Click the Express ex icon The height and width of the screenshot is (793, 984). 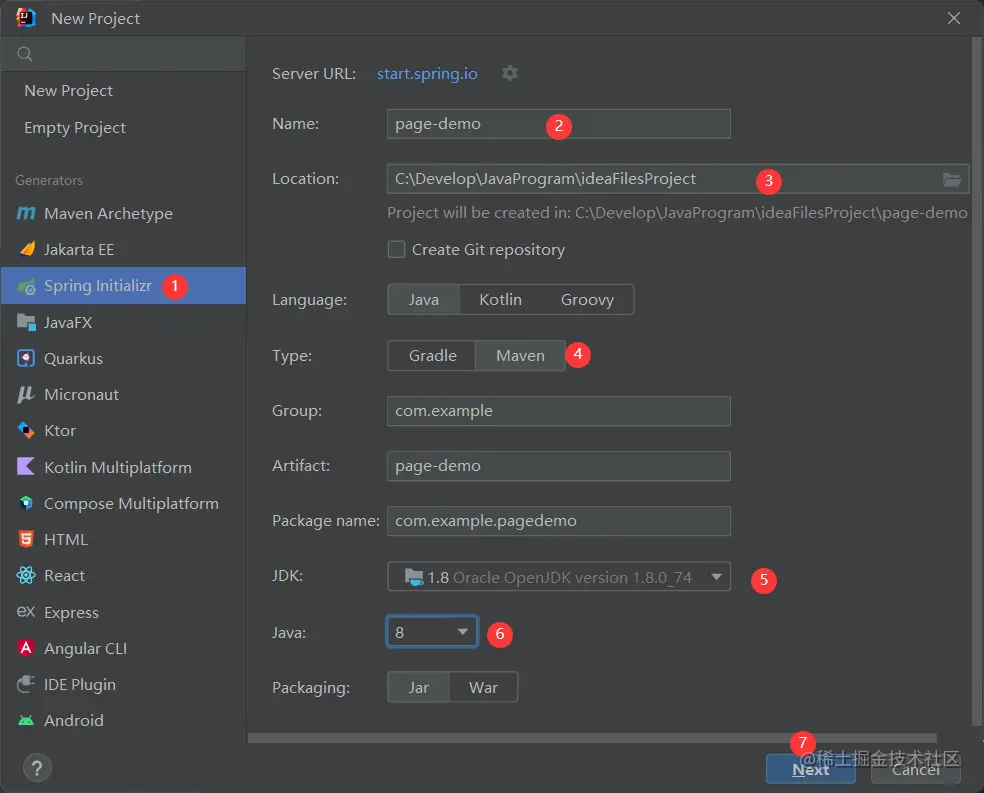point(26,612)
